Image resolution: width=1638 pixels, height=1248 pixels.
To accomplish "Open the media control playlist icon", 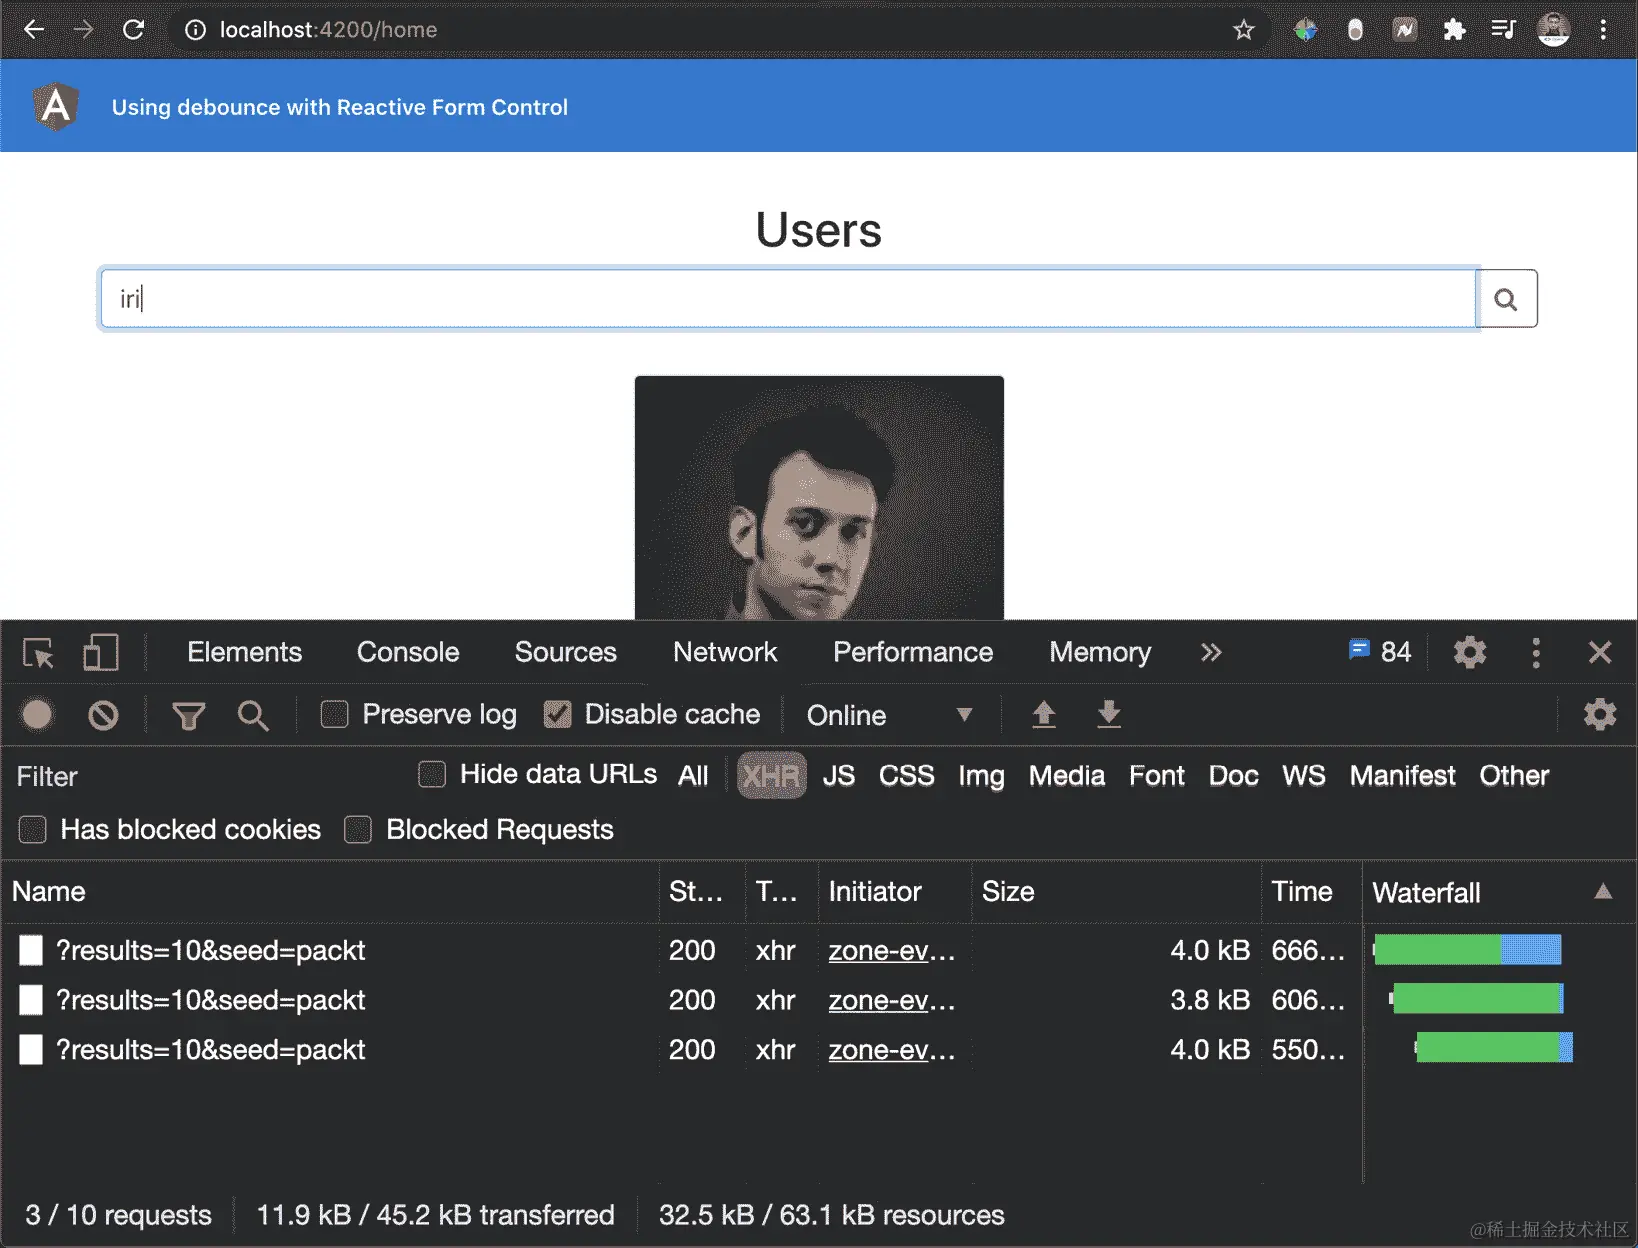I will coord(1503,30).
